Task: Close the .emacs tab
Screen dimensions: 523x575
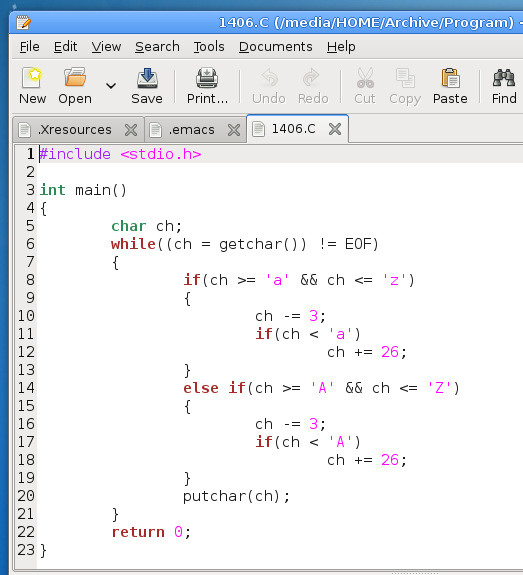Action: (234, 130)
